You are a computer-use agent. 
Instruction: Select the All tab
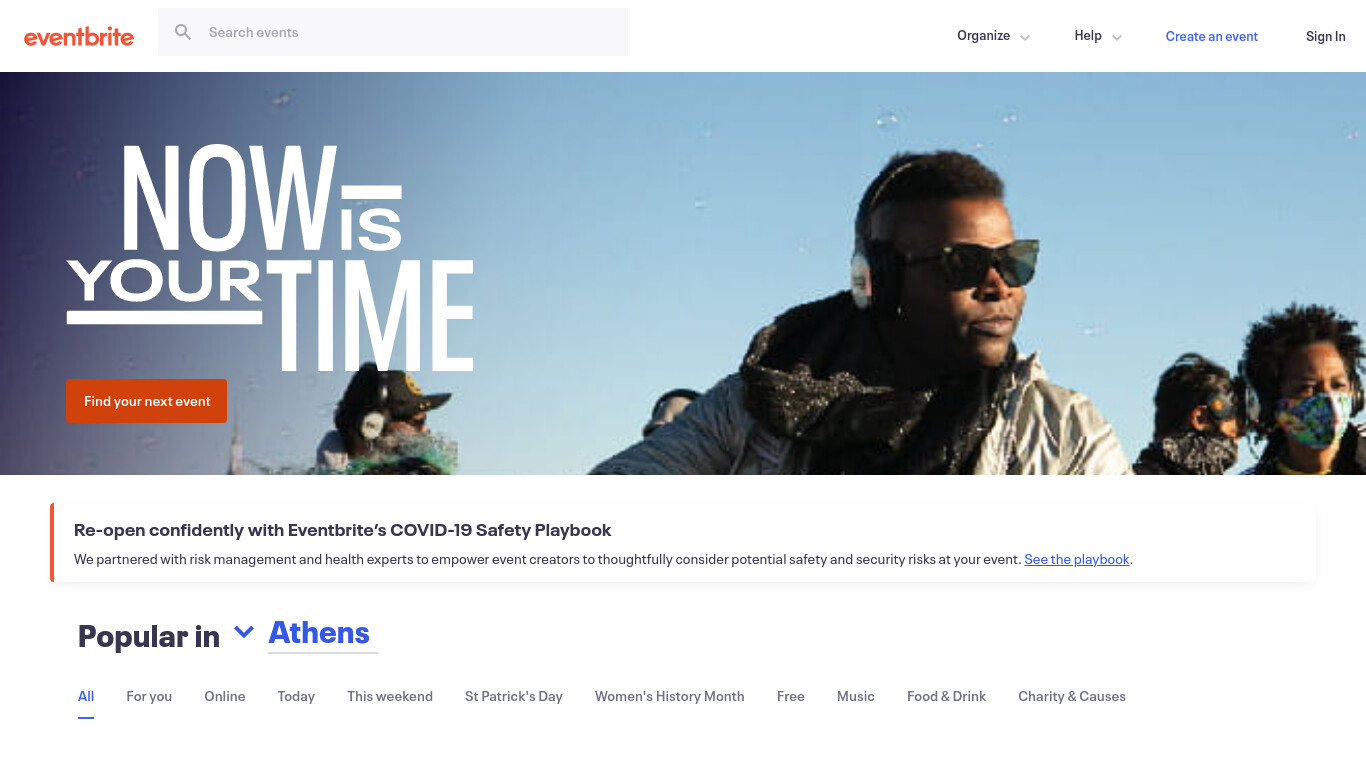pos(86,696)
